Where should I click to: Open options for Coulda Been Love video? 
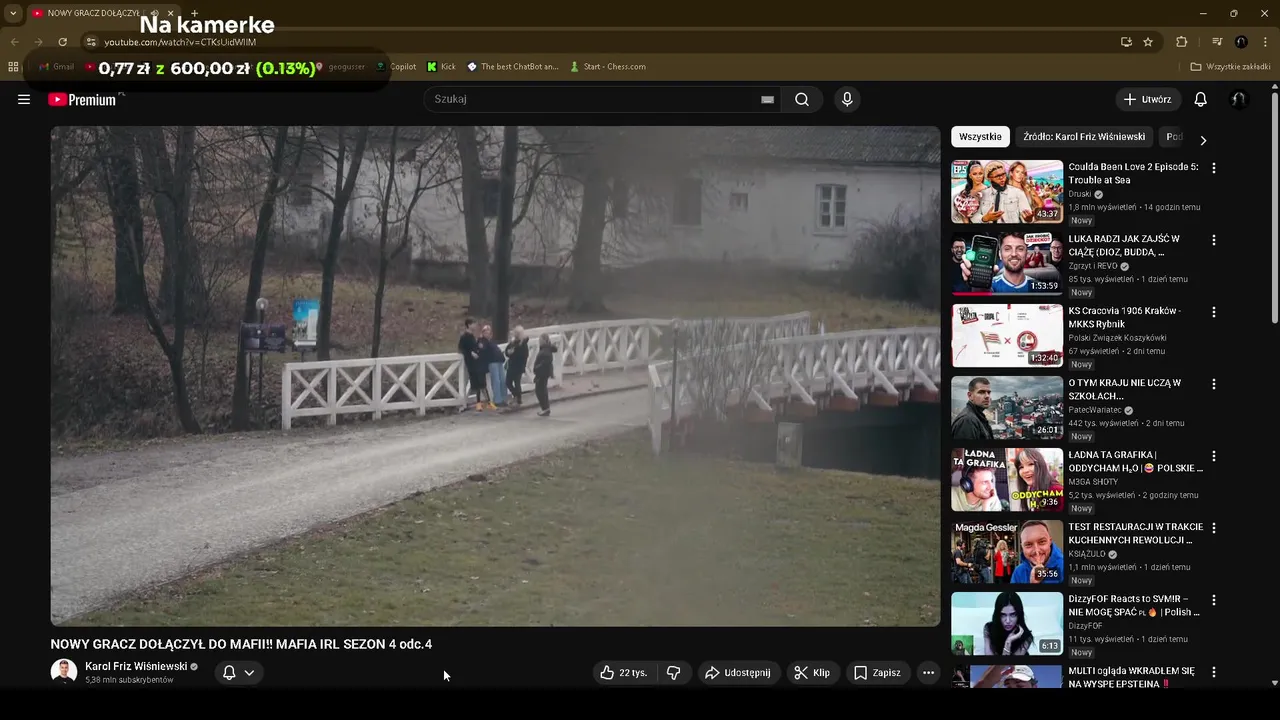point(1214,168)
